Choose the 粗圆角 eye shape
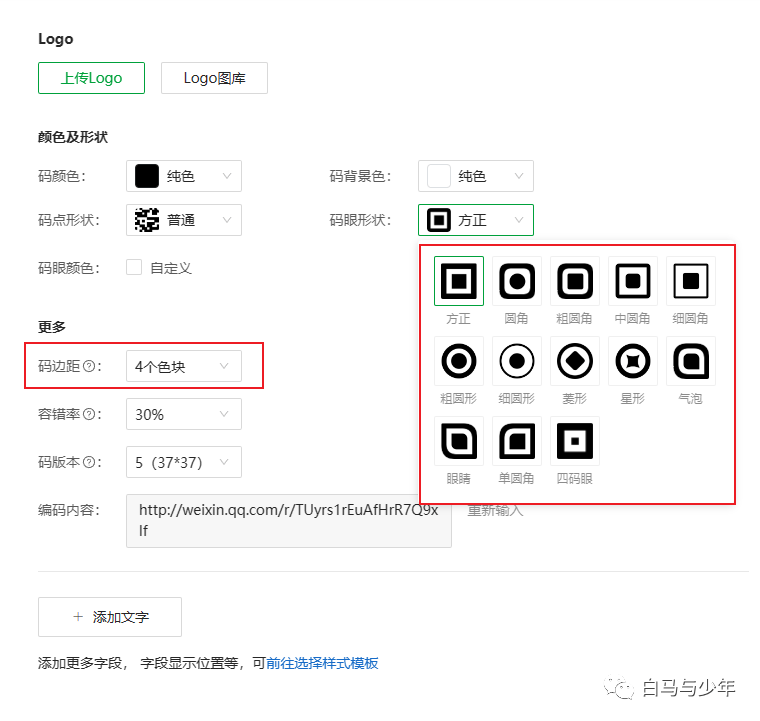 pos(575,281)
